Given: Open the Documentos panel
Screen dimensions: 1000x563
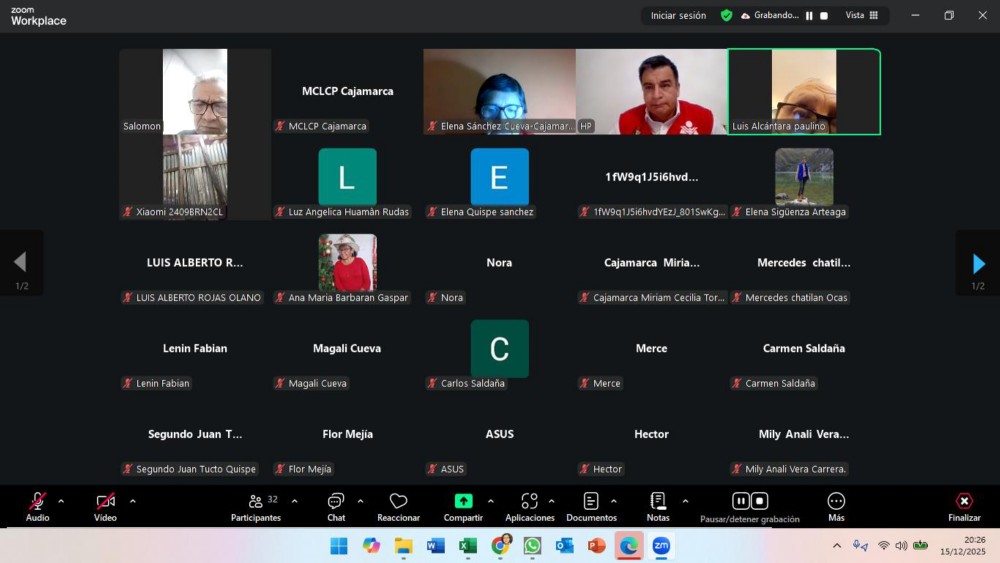Looking at the screenshot, I should [591, 502].
